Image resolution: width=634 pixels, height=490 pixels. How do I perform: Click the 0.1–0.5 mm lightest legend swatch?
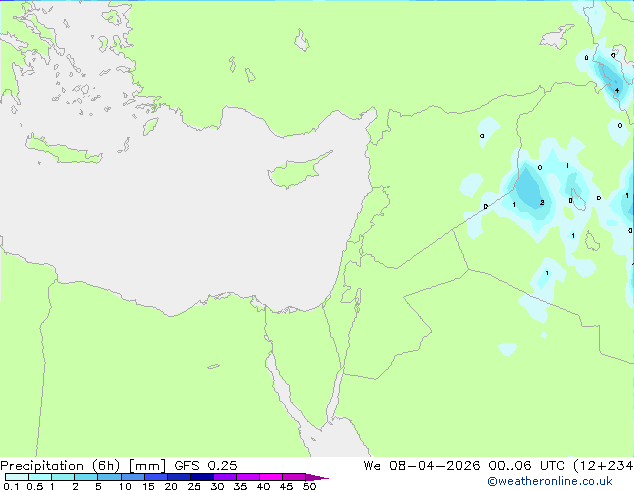click(x=17, y=477)
